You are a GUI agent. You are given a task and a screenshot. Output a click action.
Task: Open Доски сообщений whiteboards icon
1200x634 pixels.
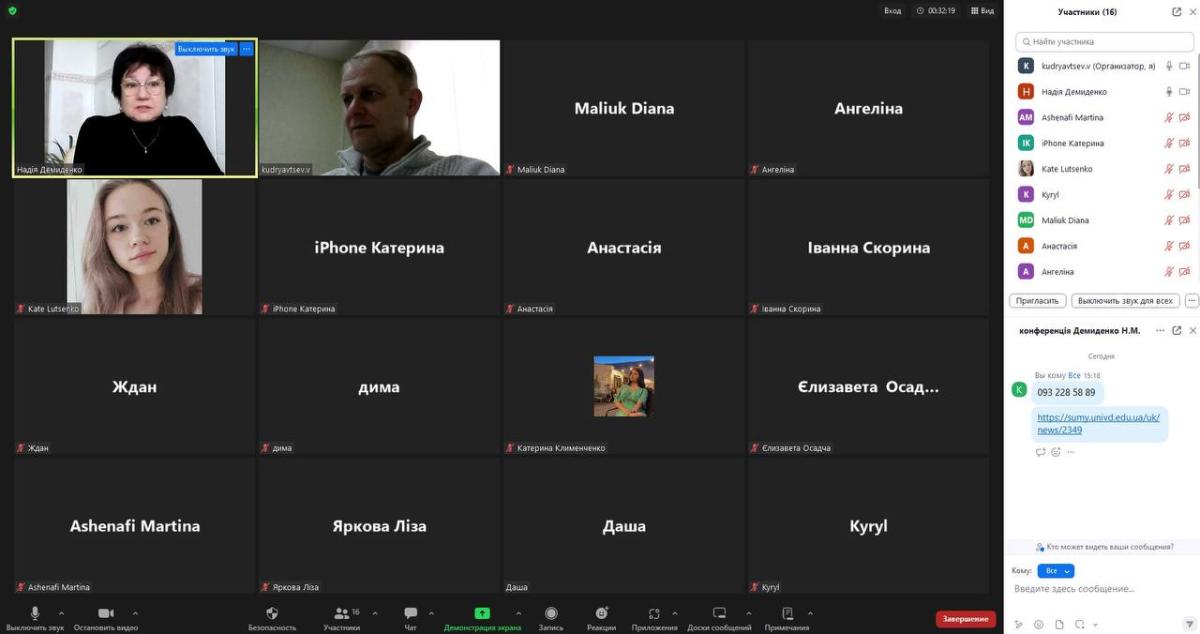click(719, 614)
